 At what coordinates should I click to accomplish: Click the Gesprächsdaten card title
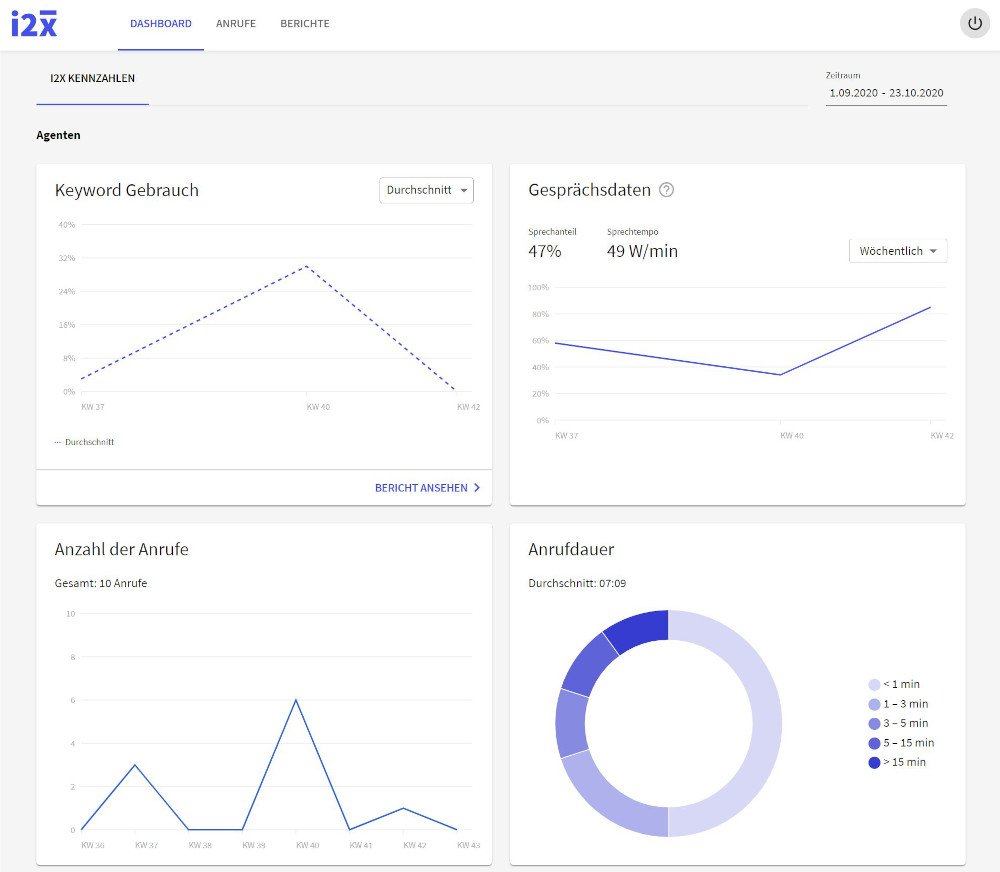pos(589,190)
